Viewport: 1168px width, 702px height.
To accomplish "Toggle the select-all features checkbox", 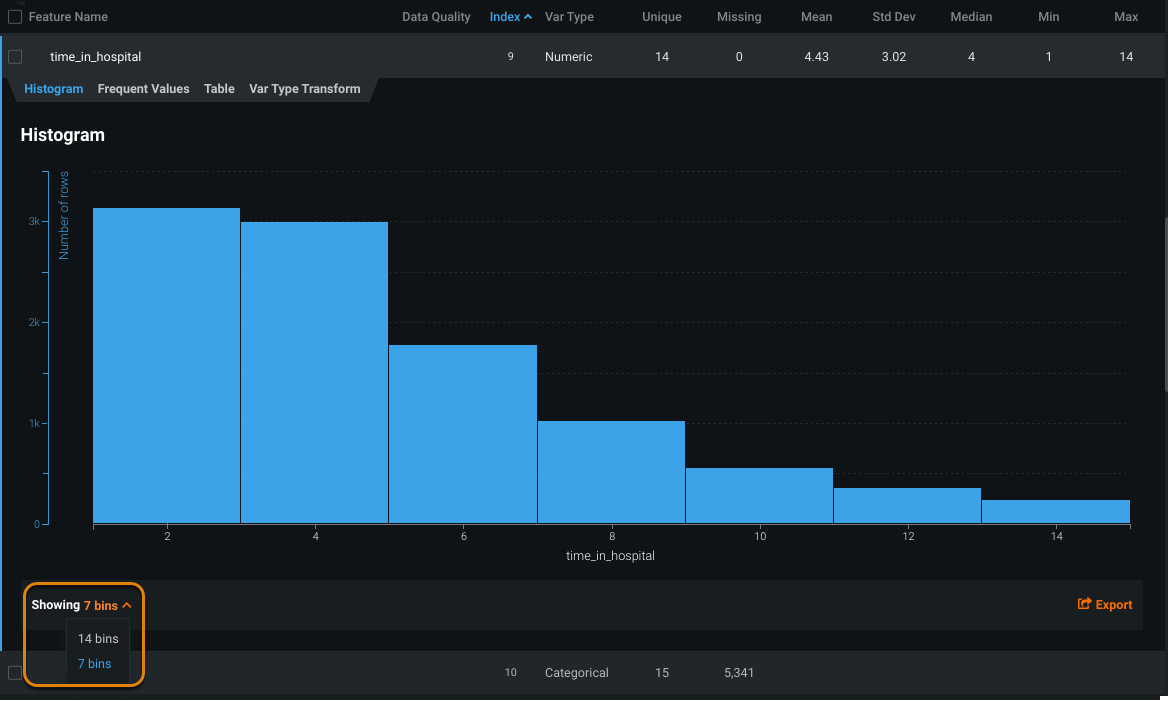I will [x=15, y=17].
